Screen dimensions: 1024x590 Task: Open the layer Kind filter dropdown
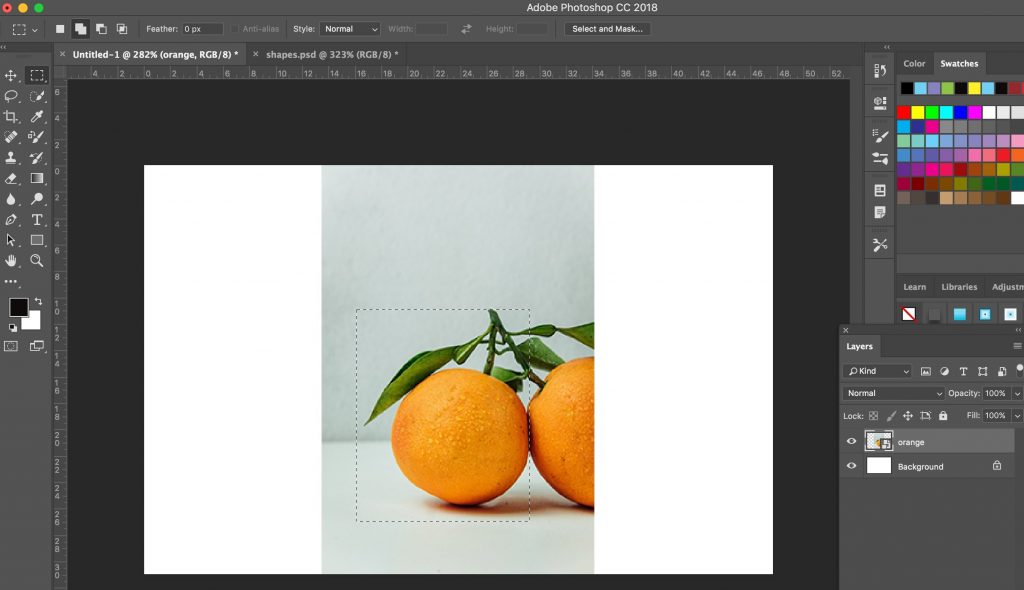point(877,370)
